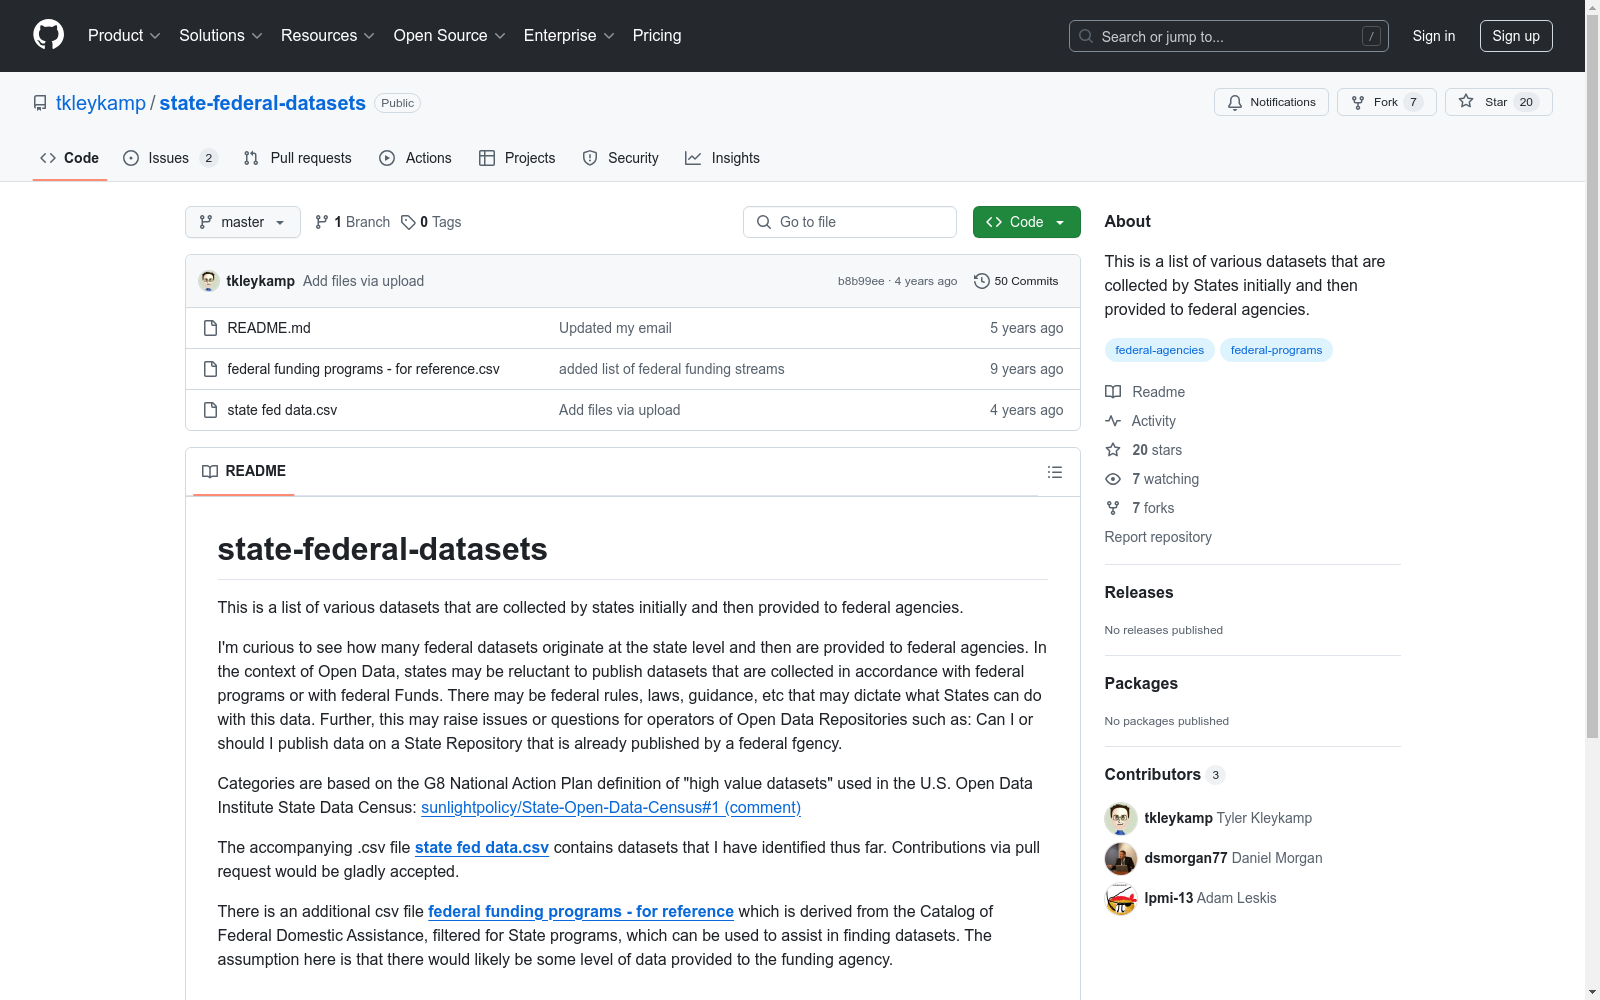Click the commit history clock icon
Viewport: 1600px width, 1000px height.
(x=982, y=281)
